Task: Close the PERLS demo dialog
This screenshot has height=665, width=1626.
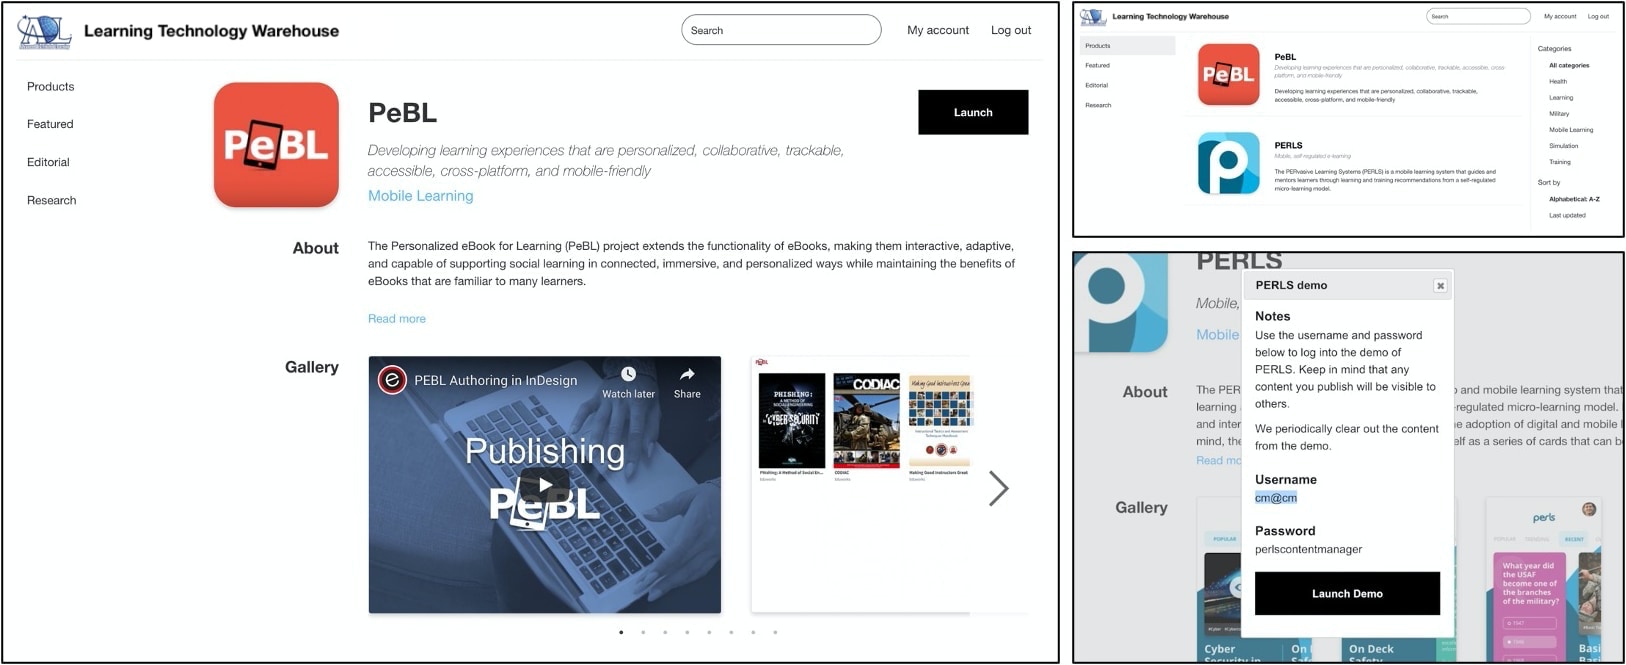Action: pos(1440,286)
